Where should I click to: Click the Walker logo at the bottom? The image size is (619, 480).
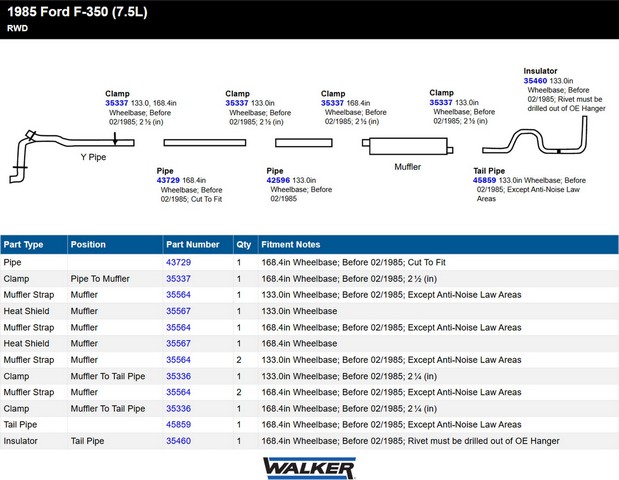point(309,469)
